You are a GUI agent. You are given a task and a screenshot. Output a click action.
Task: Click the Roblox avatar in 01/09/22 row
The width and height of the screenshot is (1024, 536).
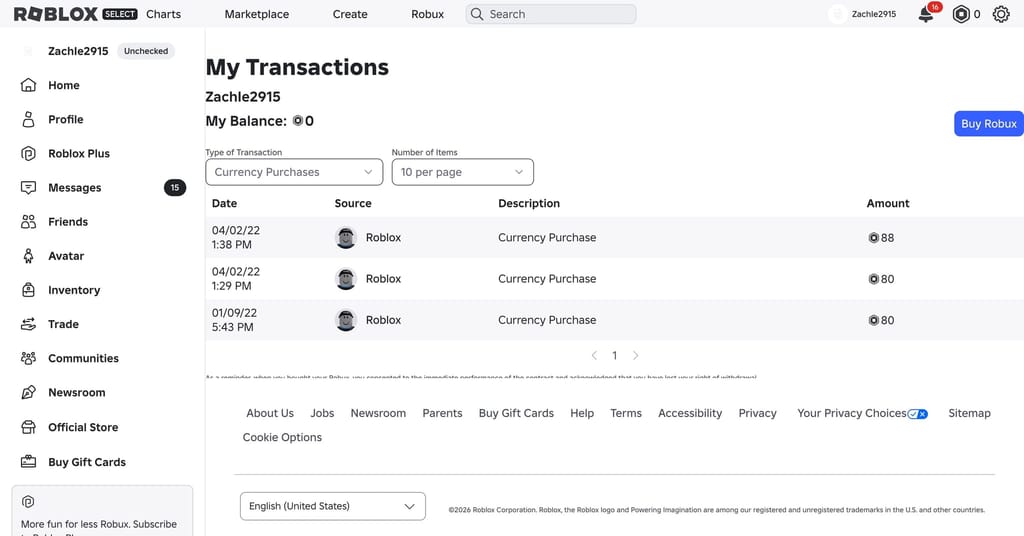[x=345, y=320]
